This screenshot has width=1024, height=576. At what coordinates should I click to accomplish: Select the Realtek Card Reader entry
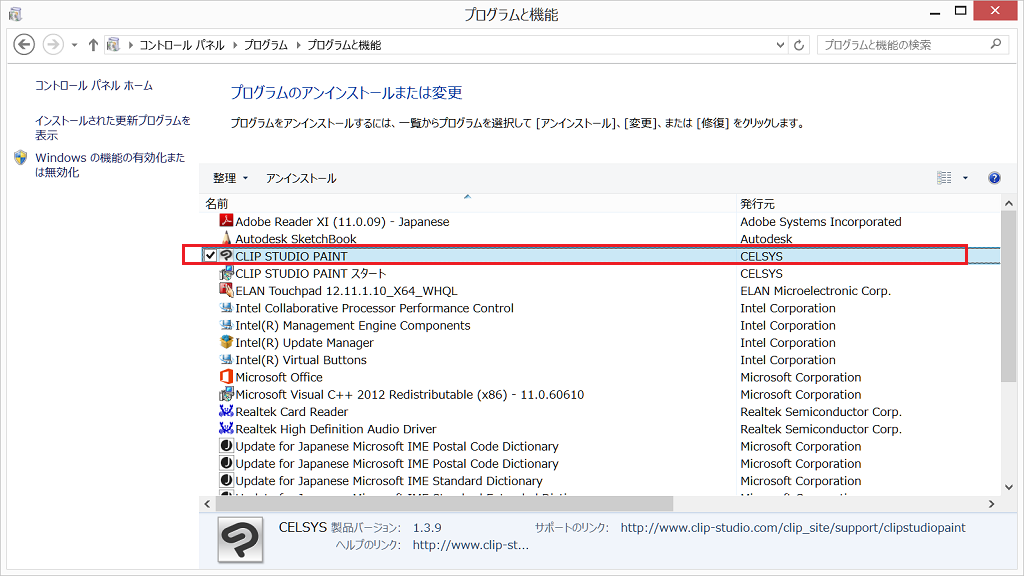pos(291,412)
